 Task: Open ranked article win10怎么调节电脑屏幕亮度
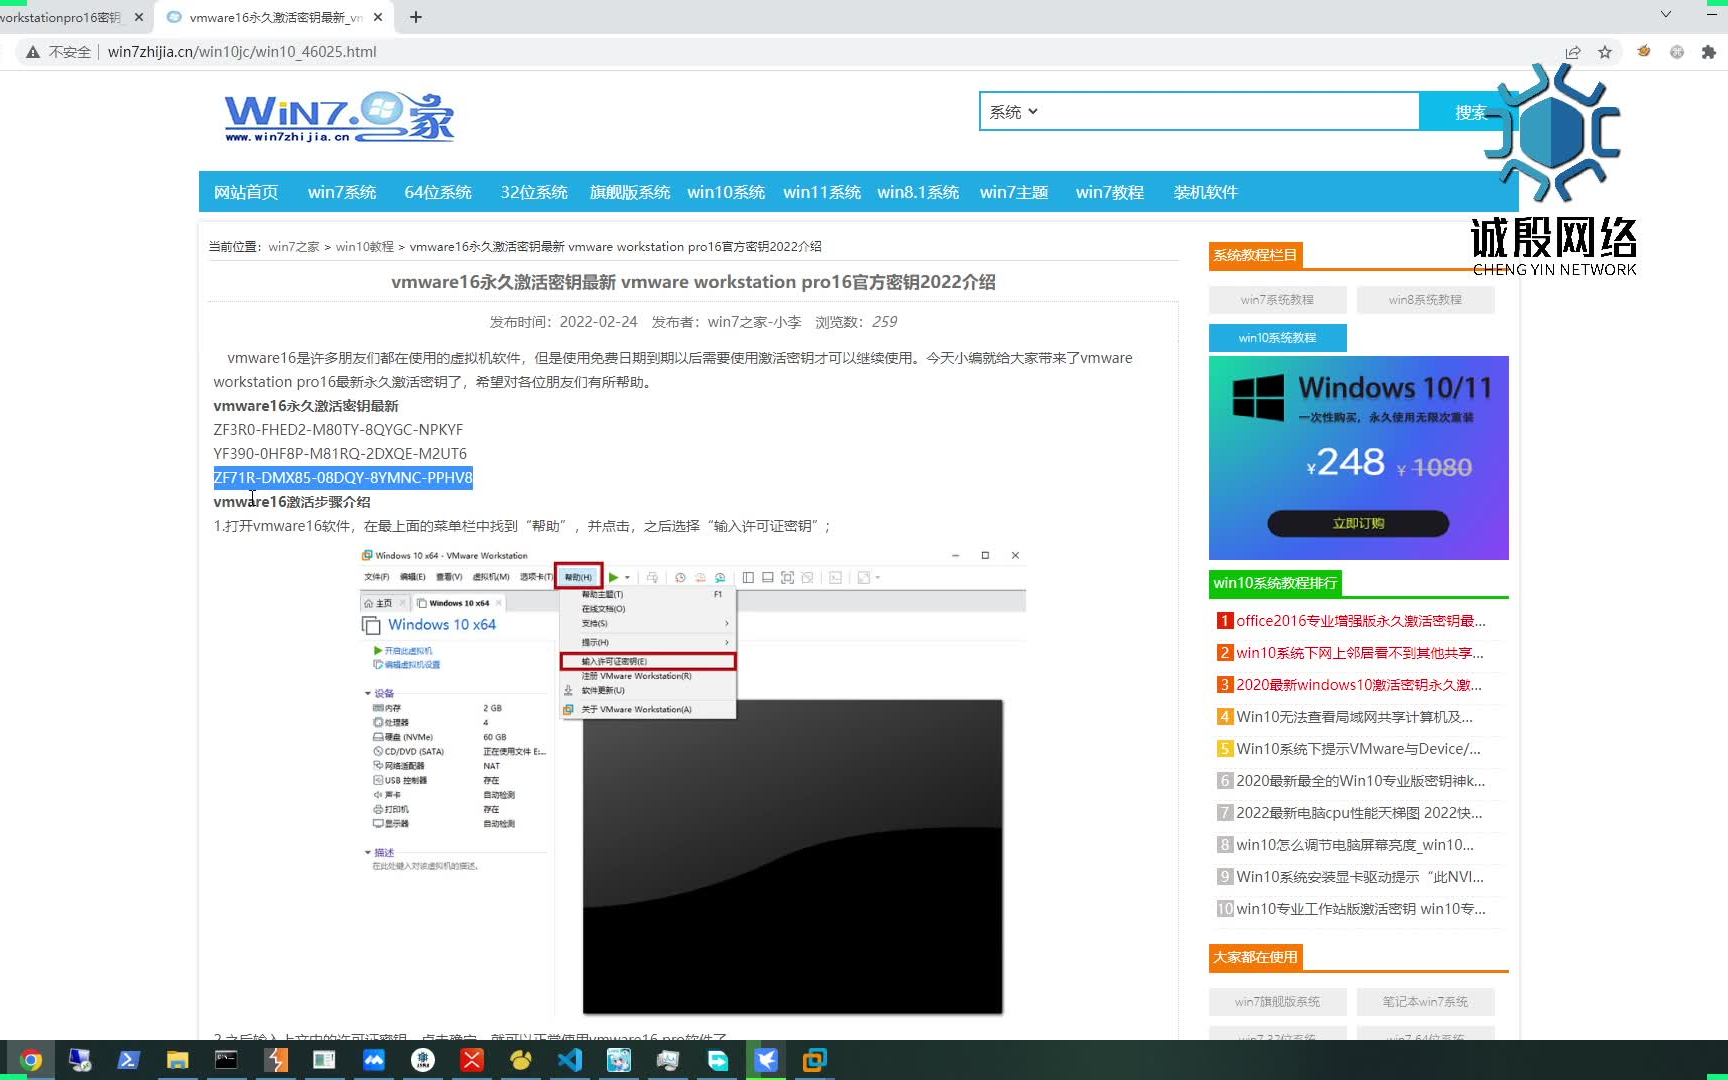click(1355, 845)
